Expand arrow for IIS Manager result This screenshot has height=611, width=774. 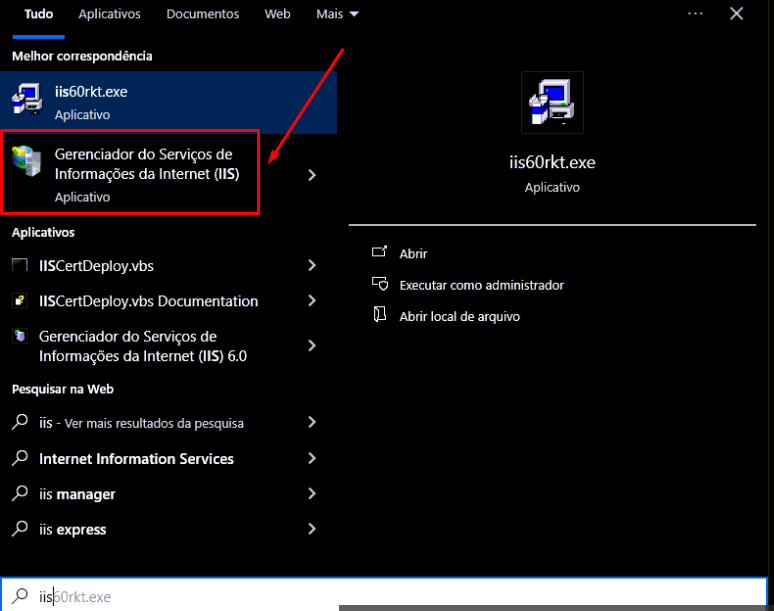click(311, 175)
